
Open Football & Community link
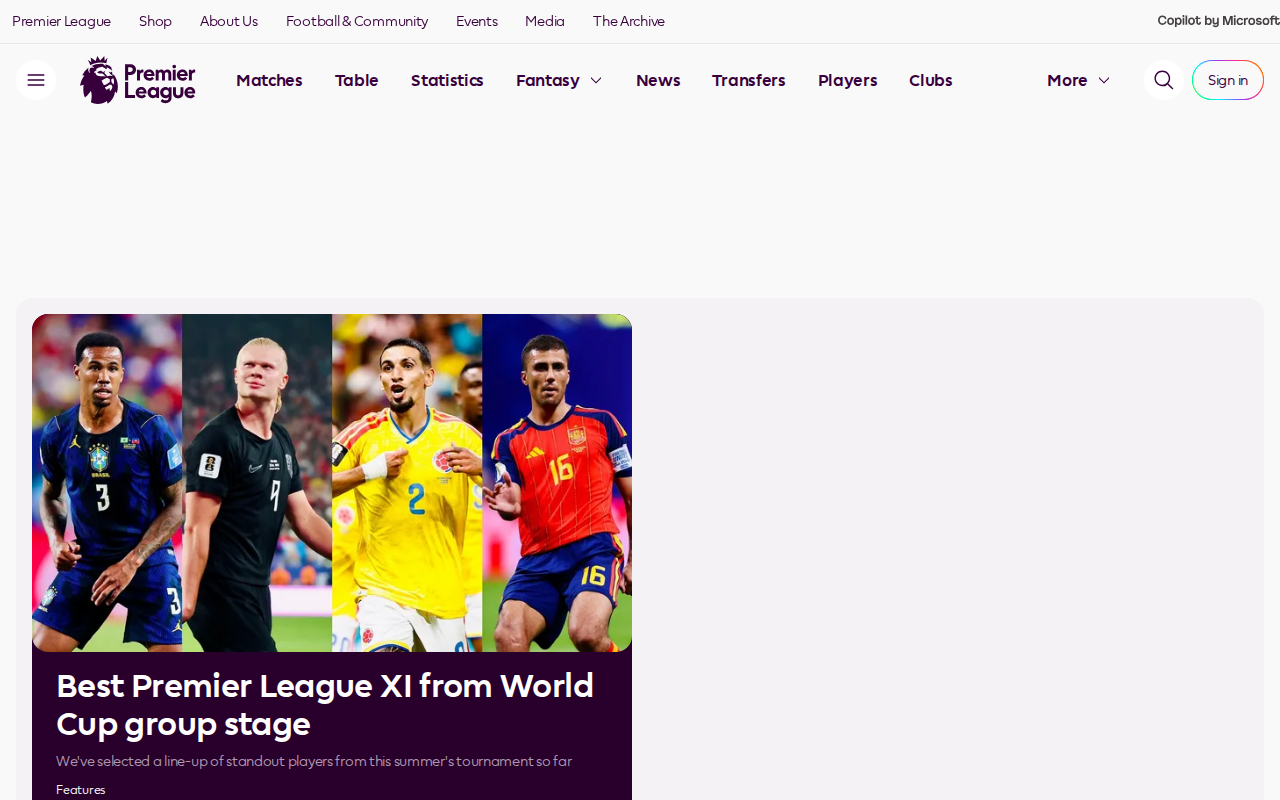coord(357,21)
